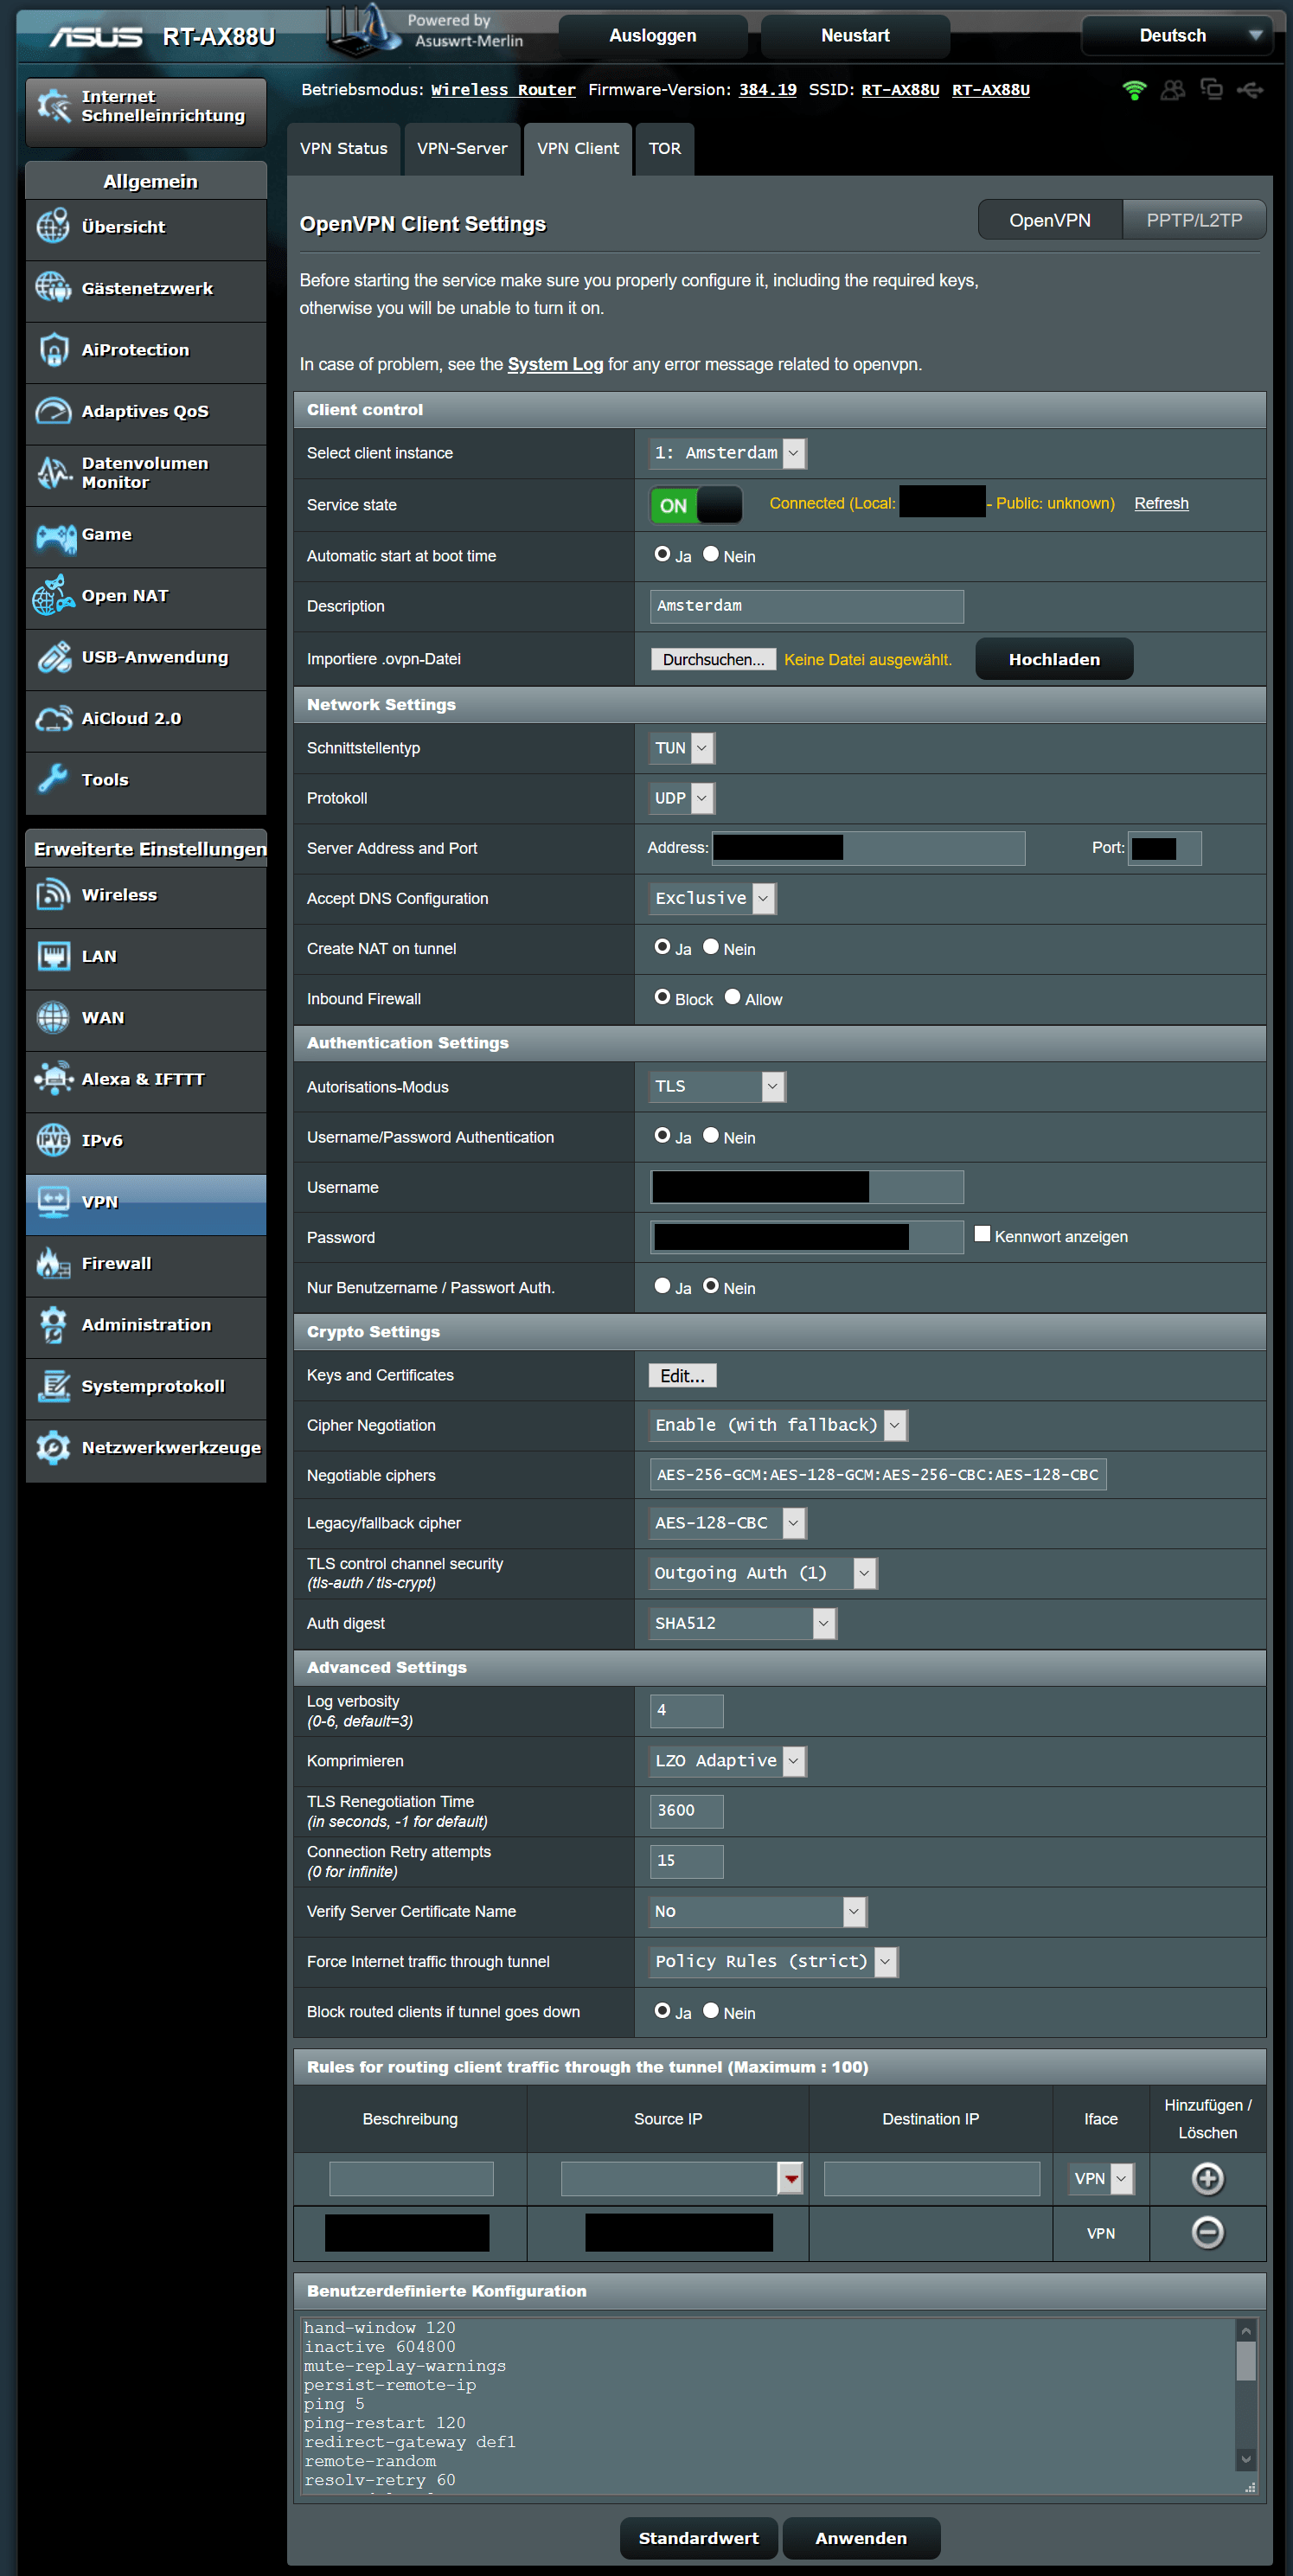Click the Internet Schnelleinrichtung wizard icon
This screenshot has width=1293, height=2576.
[53, 105]
